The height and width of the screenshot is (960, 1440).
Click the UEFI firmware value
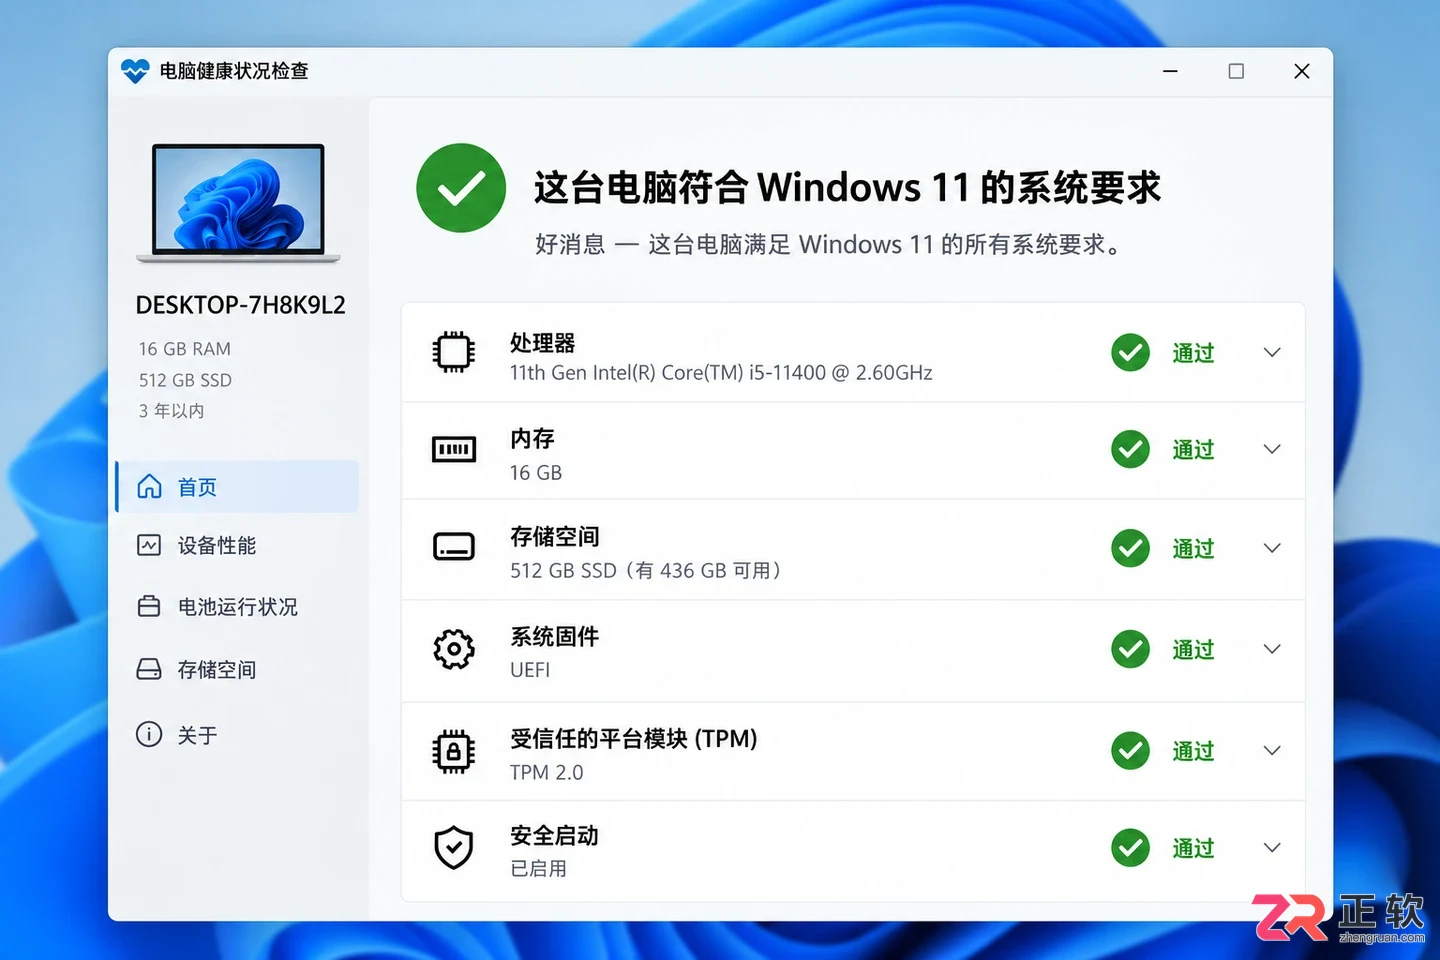pyautogui.click(x=530, y=670)
